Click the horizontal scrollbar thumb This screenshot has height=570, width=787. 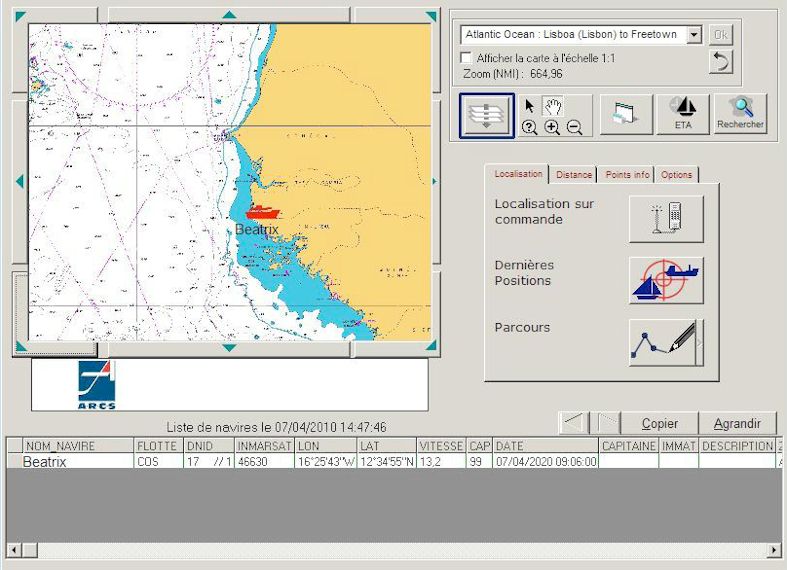(30, 550)
